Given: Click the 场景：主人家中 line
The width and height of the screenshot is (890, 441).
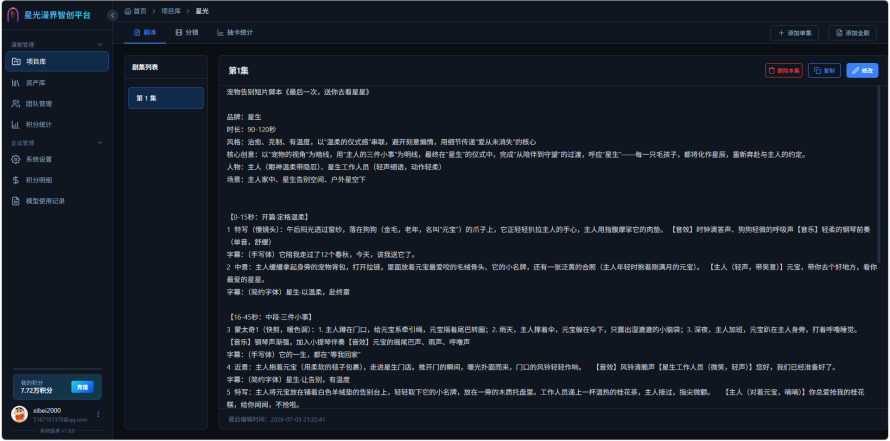Looking at the screenshot, I should click(296, 179).
